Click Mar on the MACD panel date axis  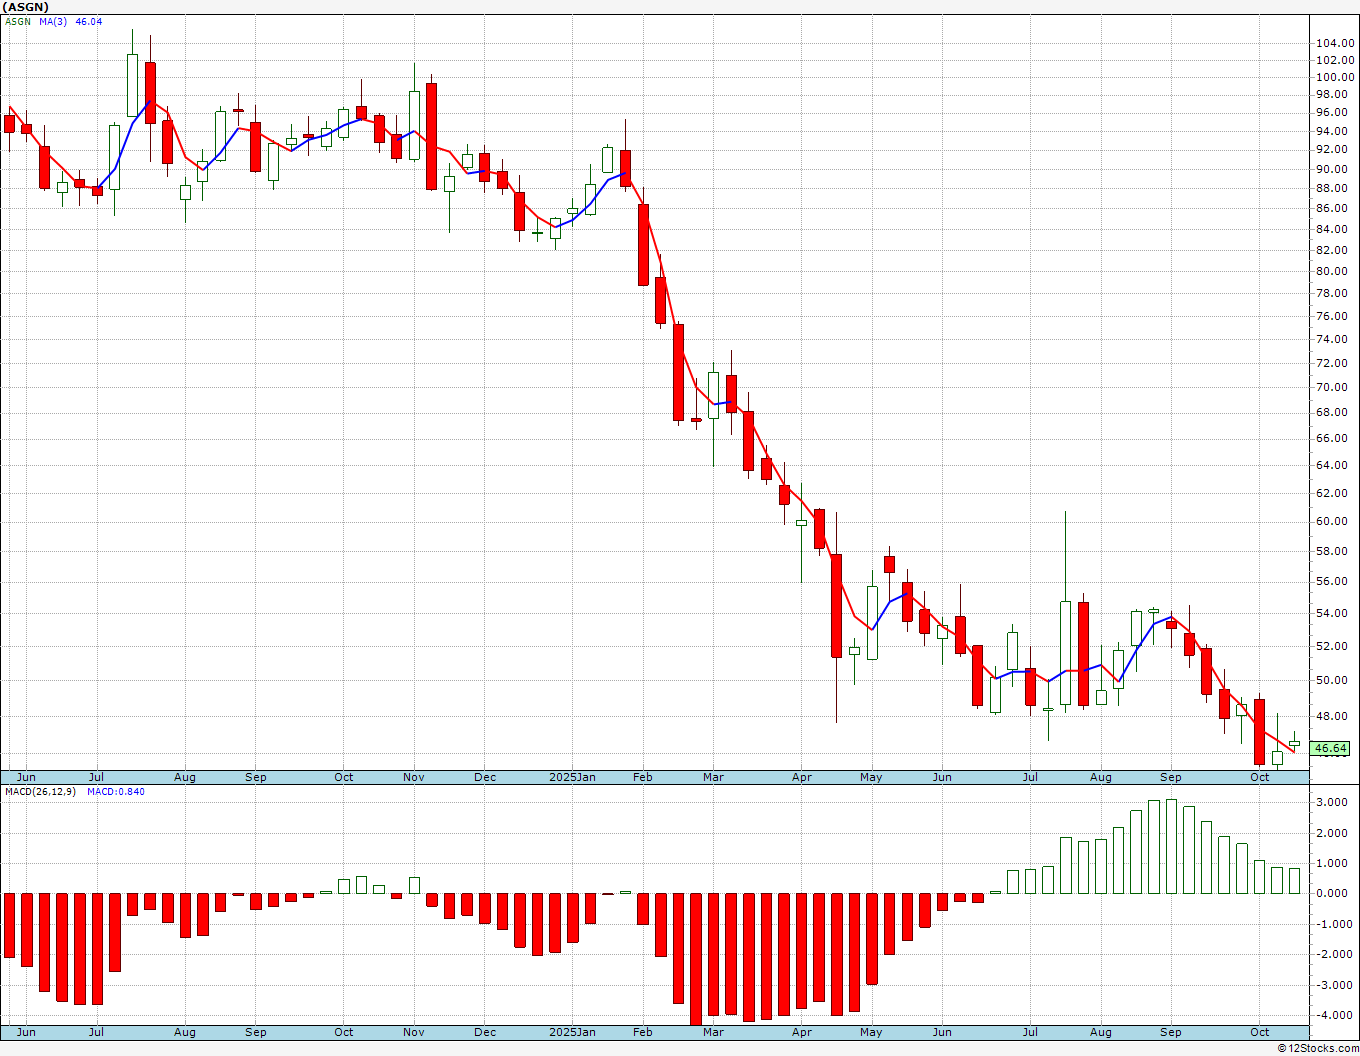713,1032
